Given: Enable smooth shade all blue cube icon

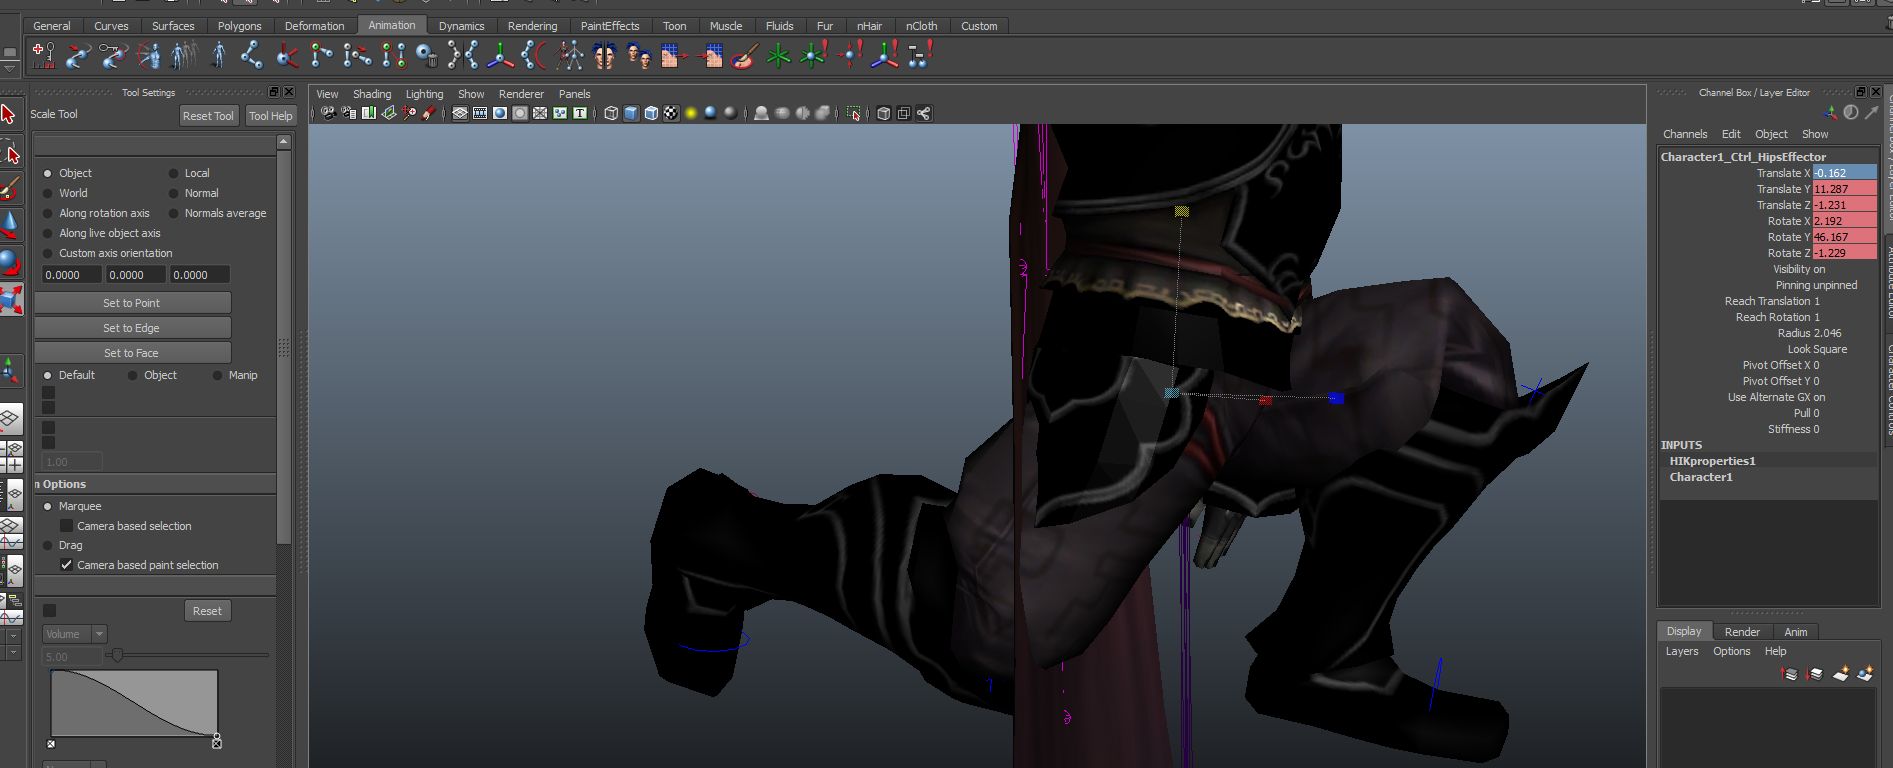Looking at the screenshot, I should click(x=631, y=113).
